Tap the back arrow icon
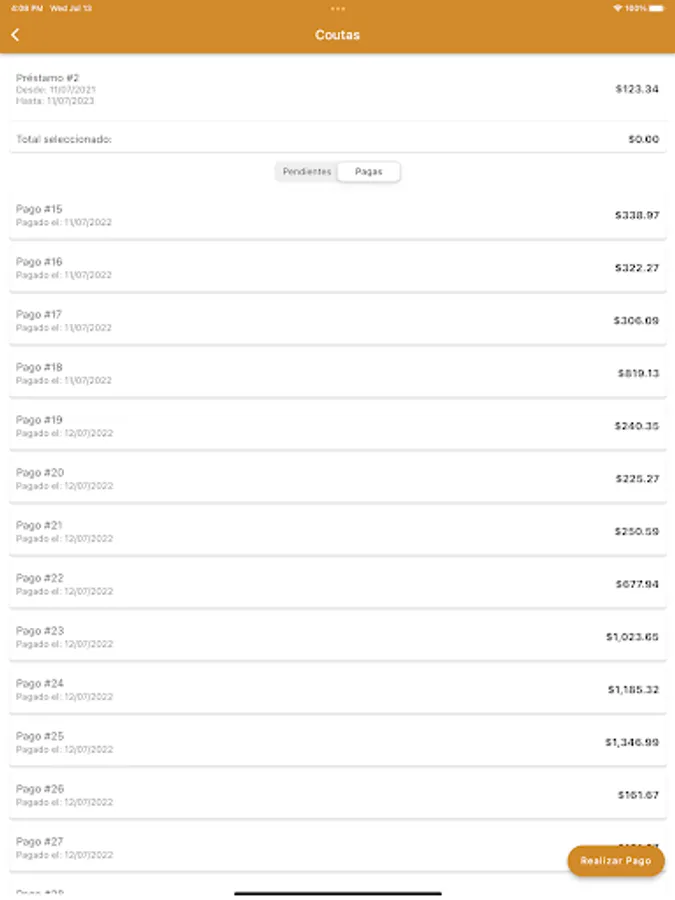The height and width of the screenshot is (900, 675). tap(15, 35)
